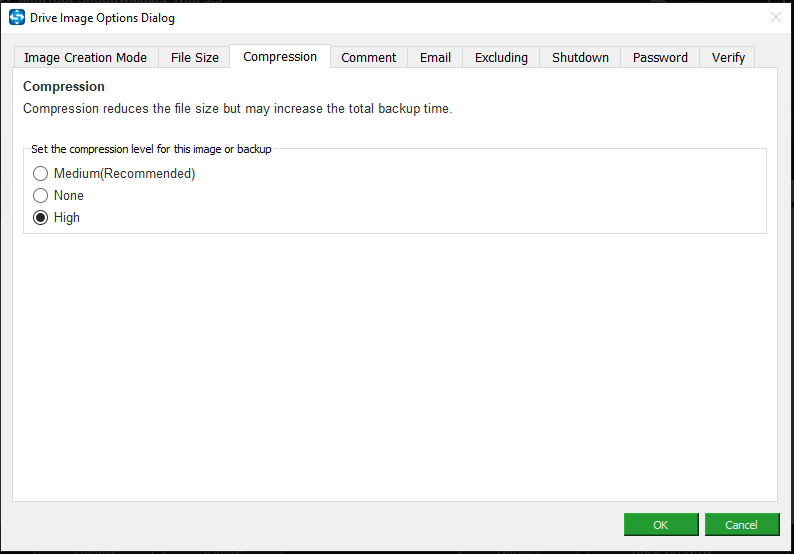Switch to the Excluding tab

point(501,58)
